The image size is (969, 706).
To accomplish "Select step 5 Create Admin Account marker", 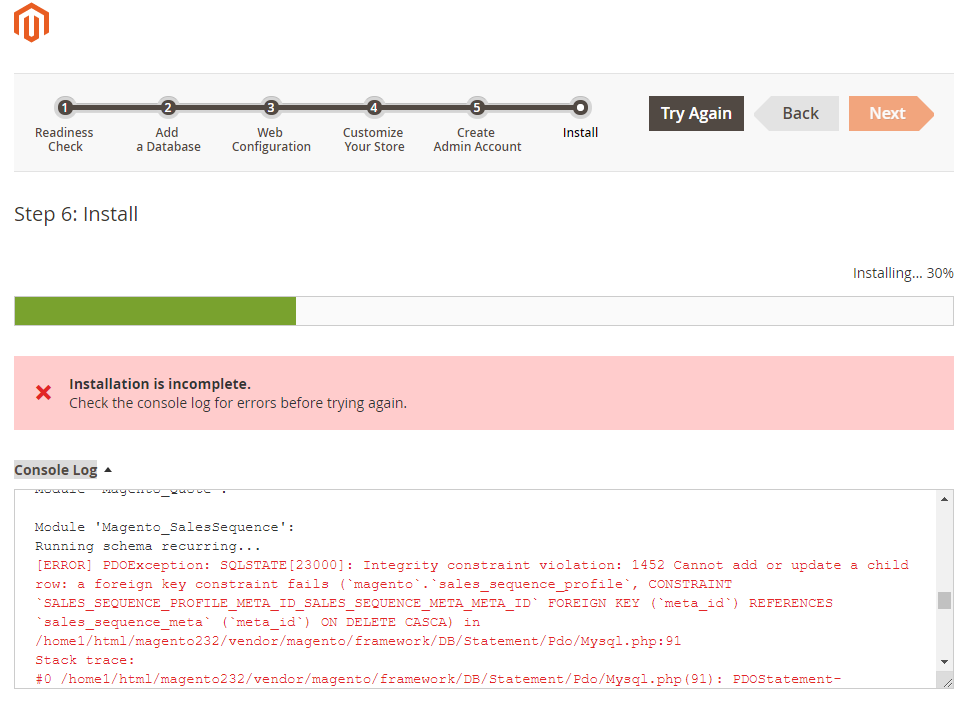I will click(476, 108).
